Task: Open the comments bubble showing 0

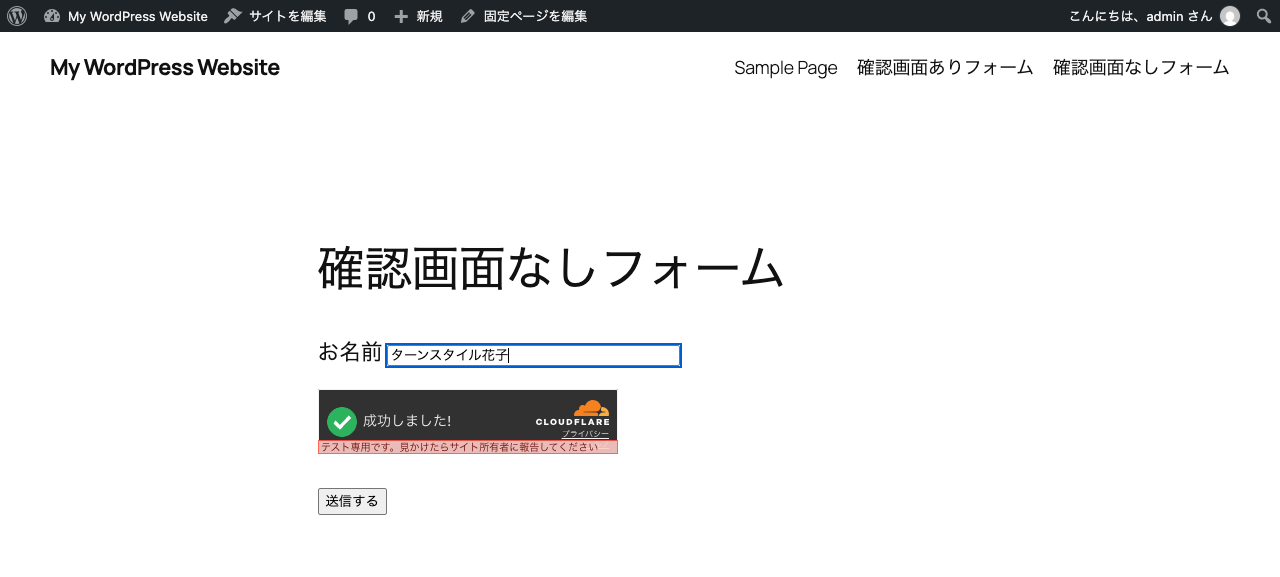Action: (x=359, y=16)
